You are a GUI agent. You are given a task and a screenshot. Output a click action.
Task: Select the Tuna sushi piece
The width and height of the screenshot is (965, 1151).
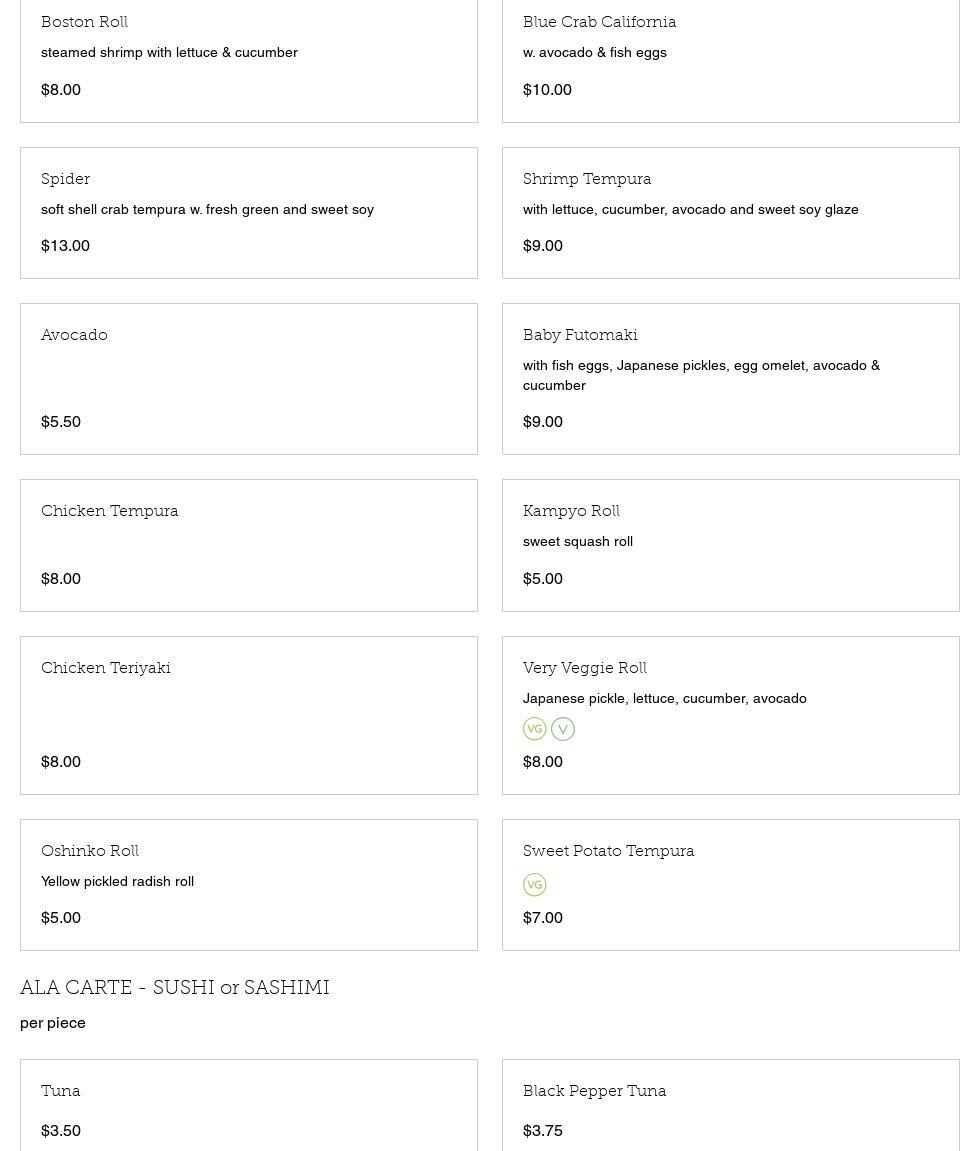pos(61,1091)
